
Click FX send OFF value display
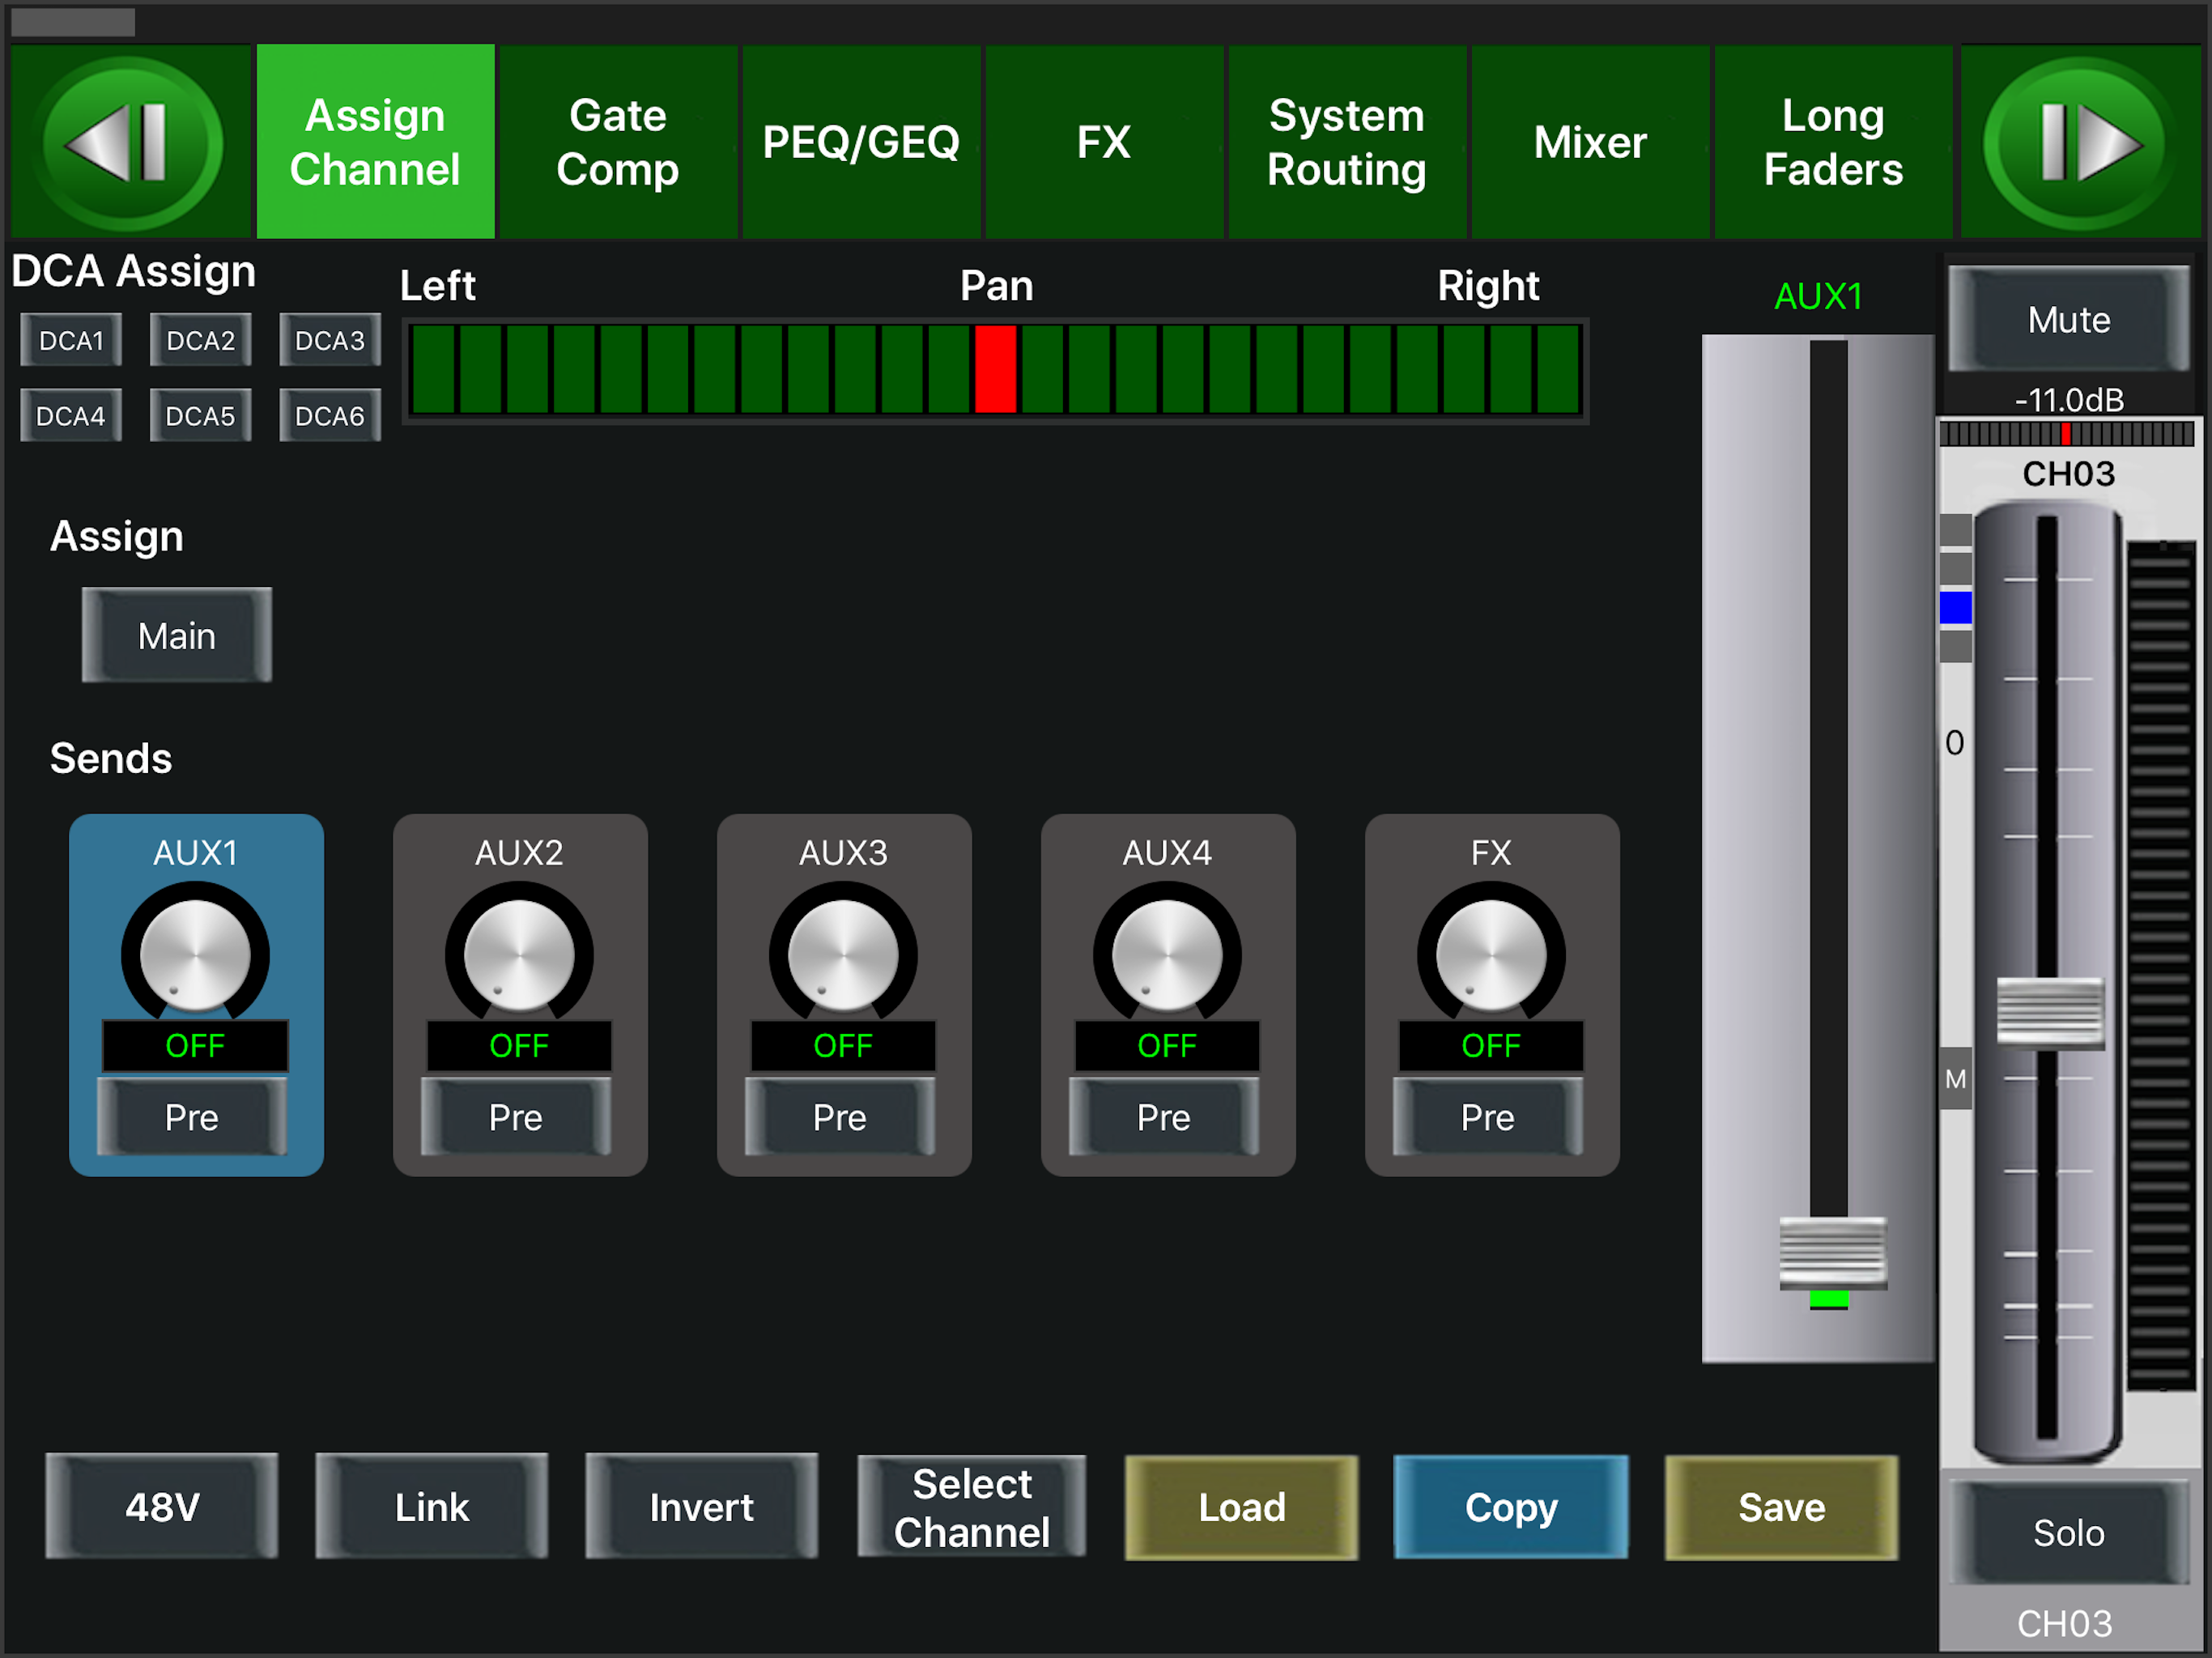tap(1491, 1046)
